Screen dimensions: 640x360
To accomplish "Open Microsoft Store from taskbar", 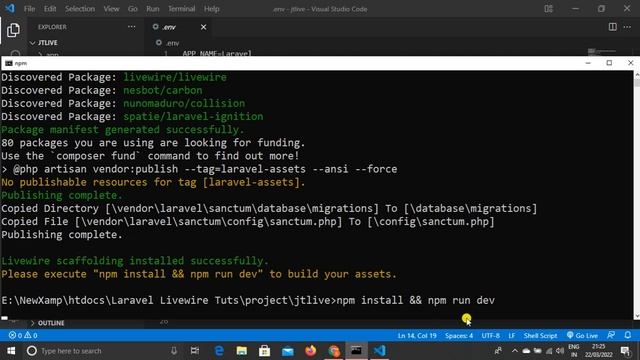I will [x=264, y=351].
